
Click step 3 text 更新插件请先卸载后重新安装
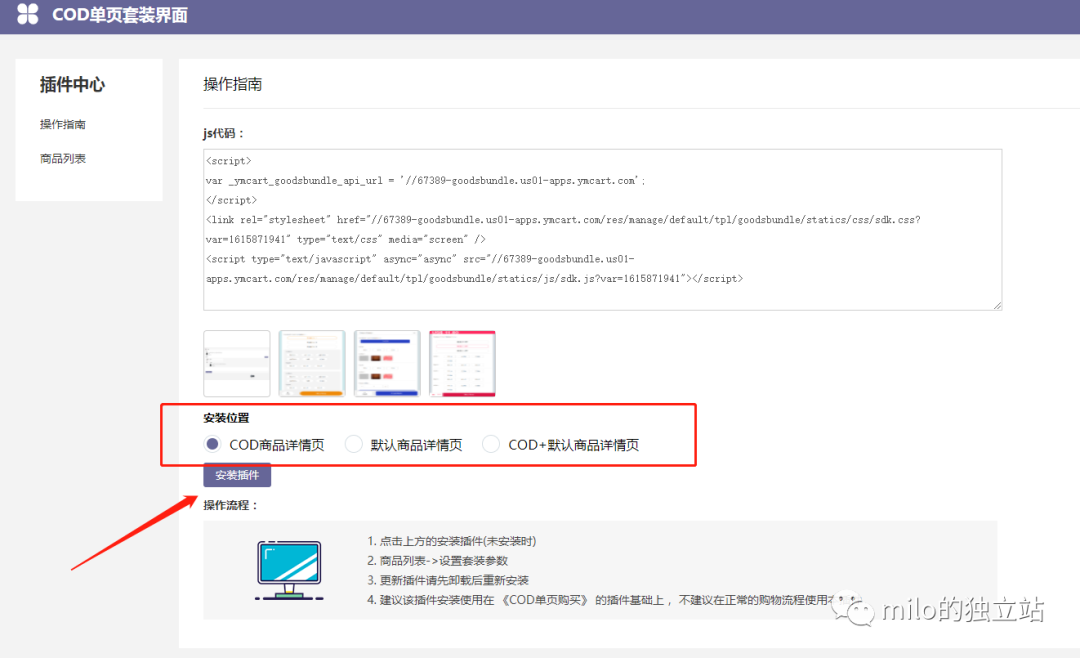click(x=448, y=580)
